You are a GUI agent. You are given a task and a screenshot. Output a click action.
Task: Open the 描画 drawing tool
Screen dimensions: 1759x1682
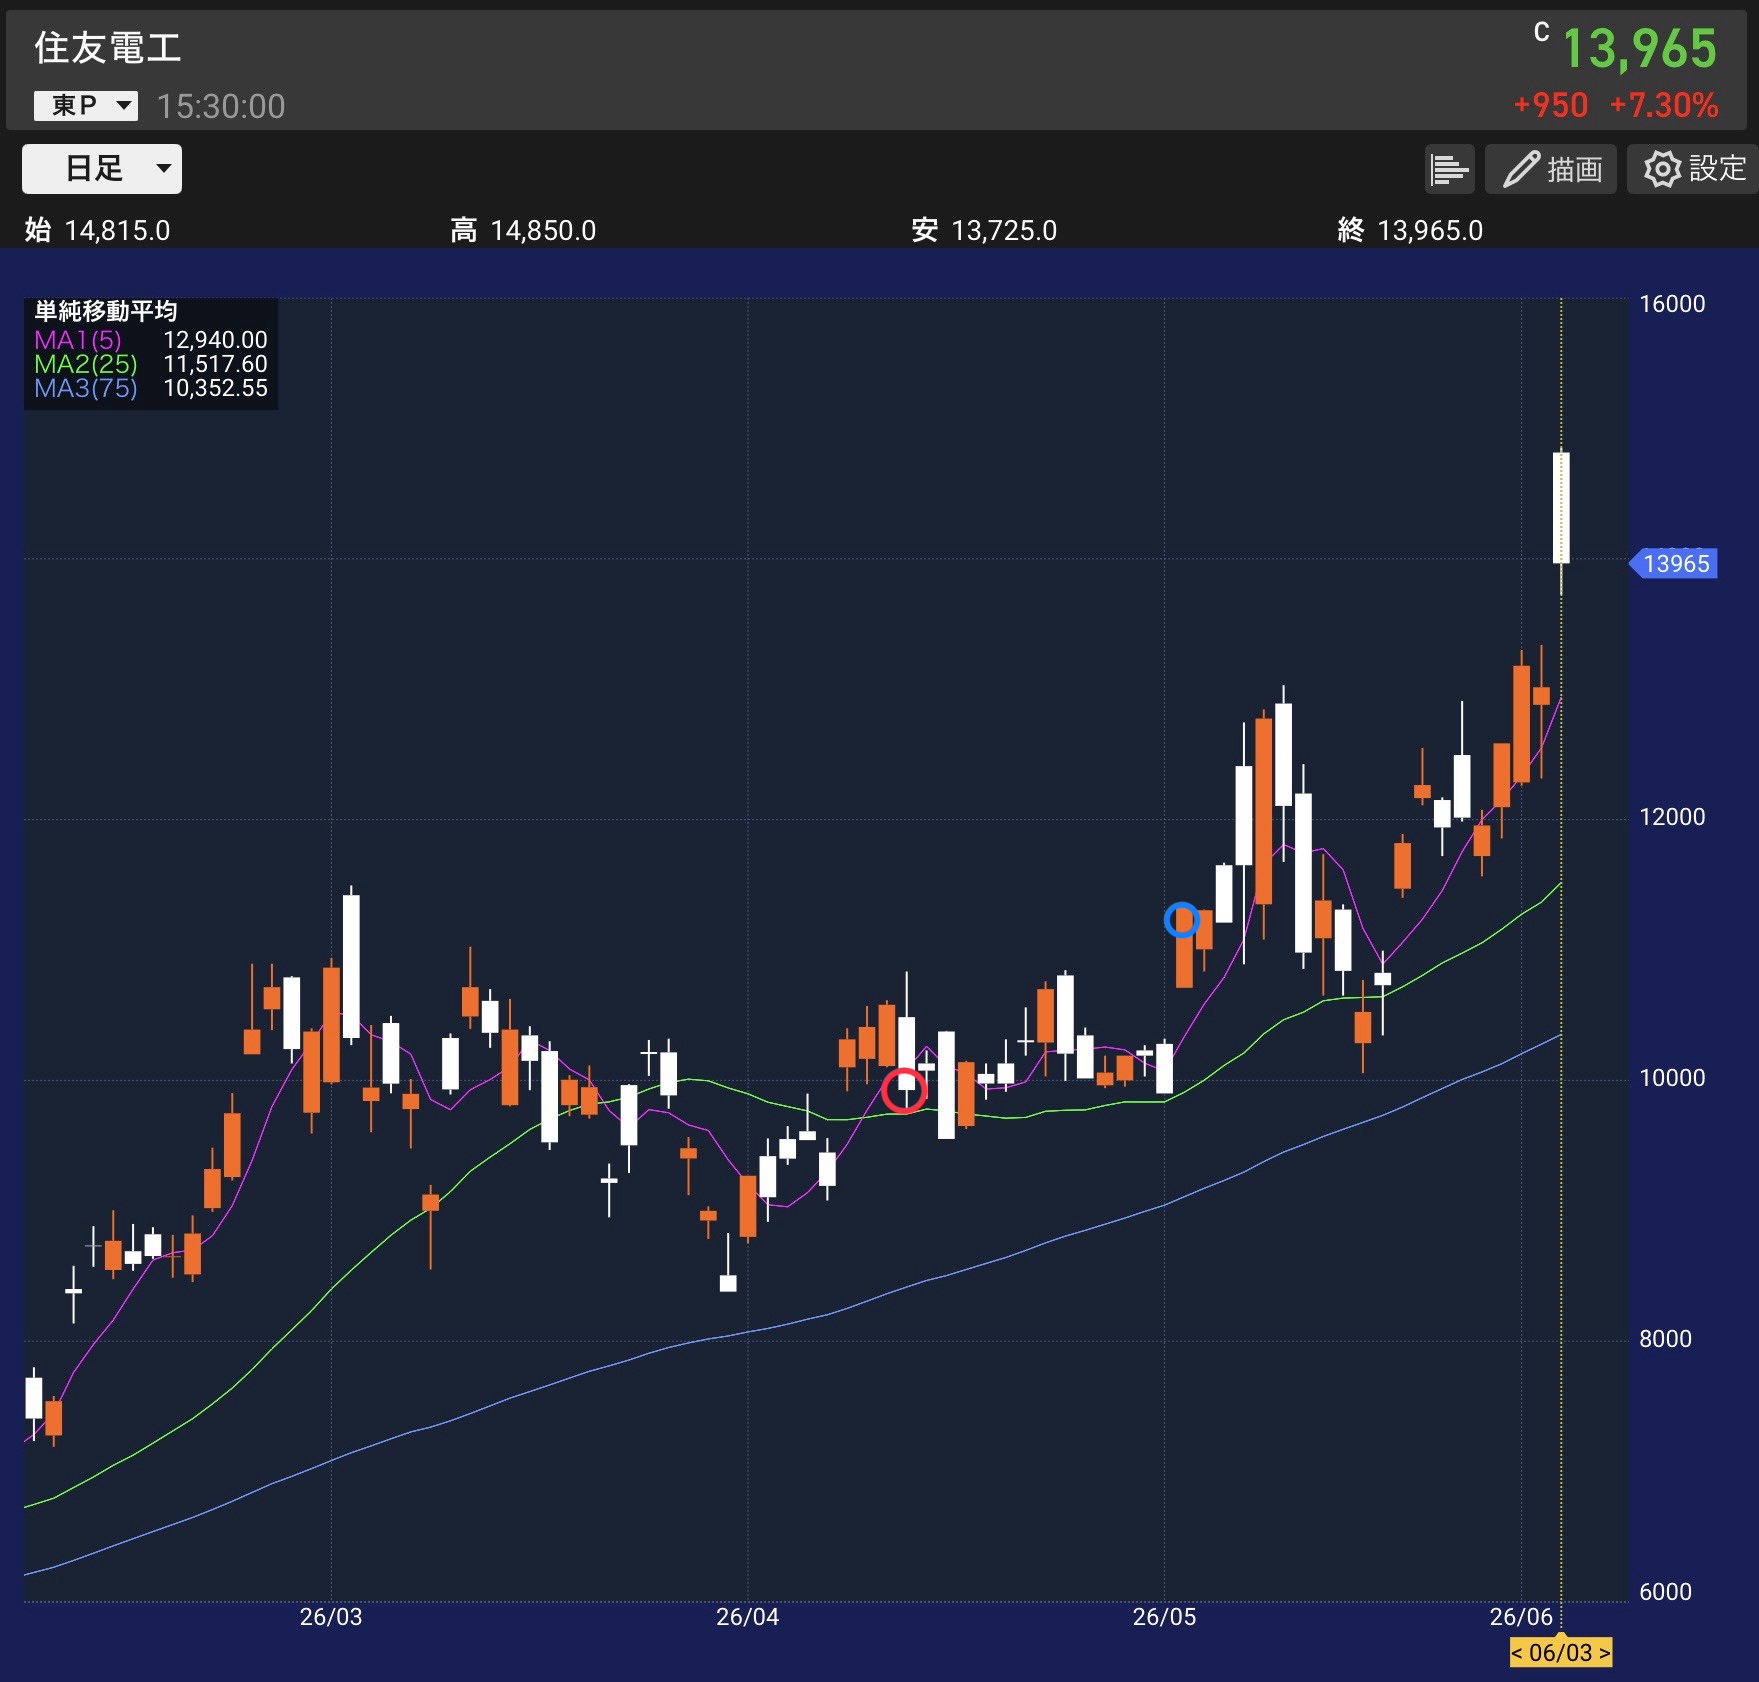click(x=1551, y=169)
